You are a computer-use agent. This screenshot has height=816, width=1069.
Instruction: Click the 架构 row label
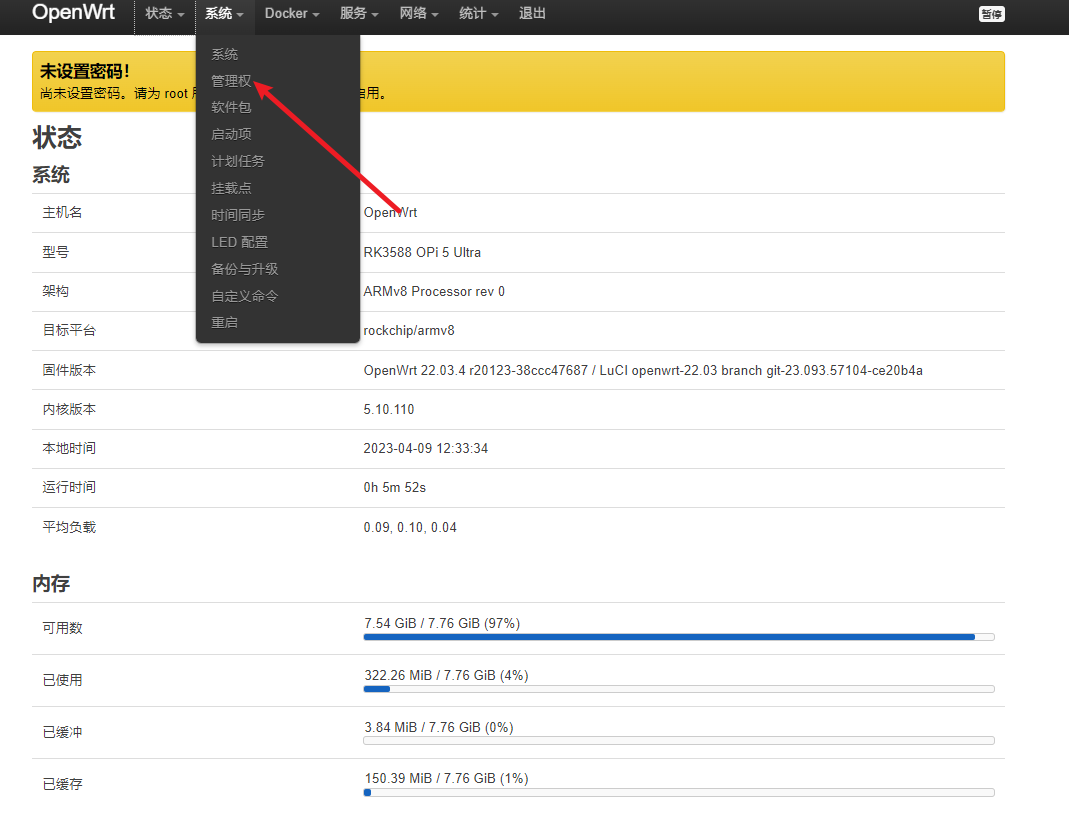(55, 291)
